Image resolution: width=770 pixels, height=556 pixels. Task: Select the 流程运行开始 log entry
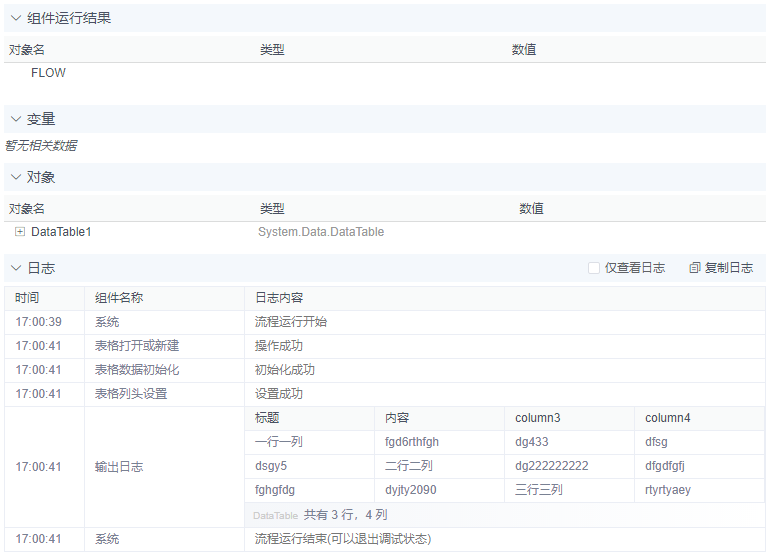coord(291,322)
